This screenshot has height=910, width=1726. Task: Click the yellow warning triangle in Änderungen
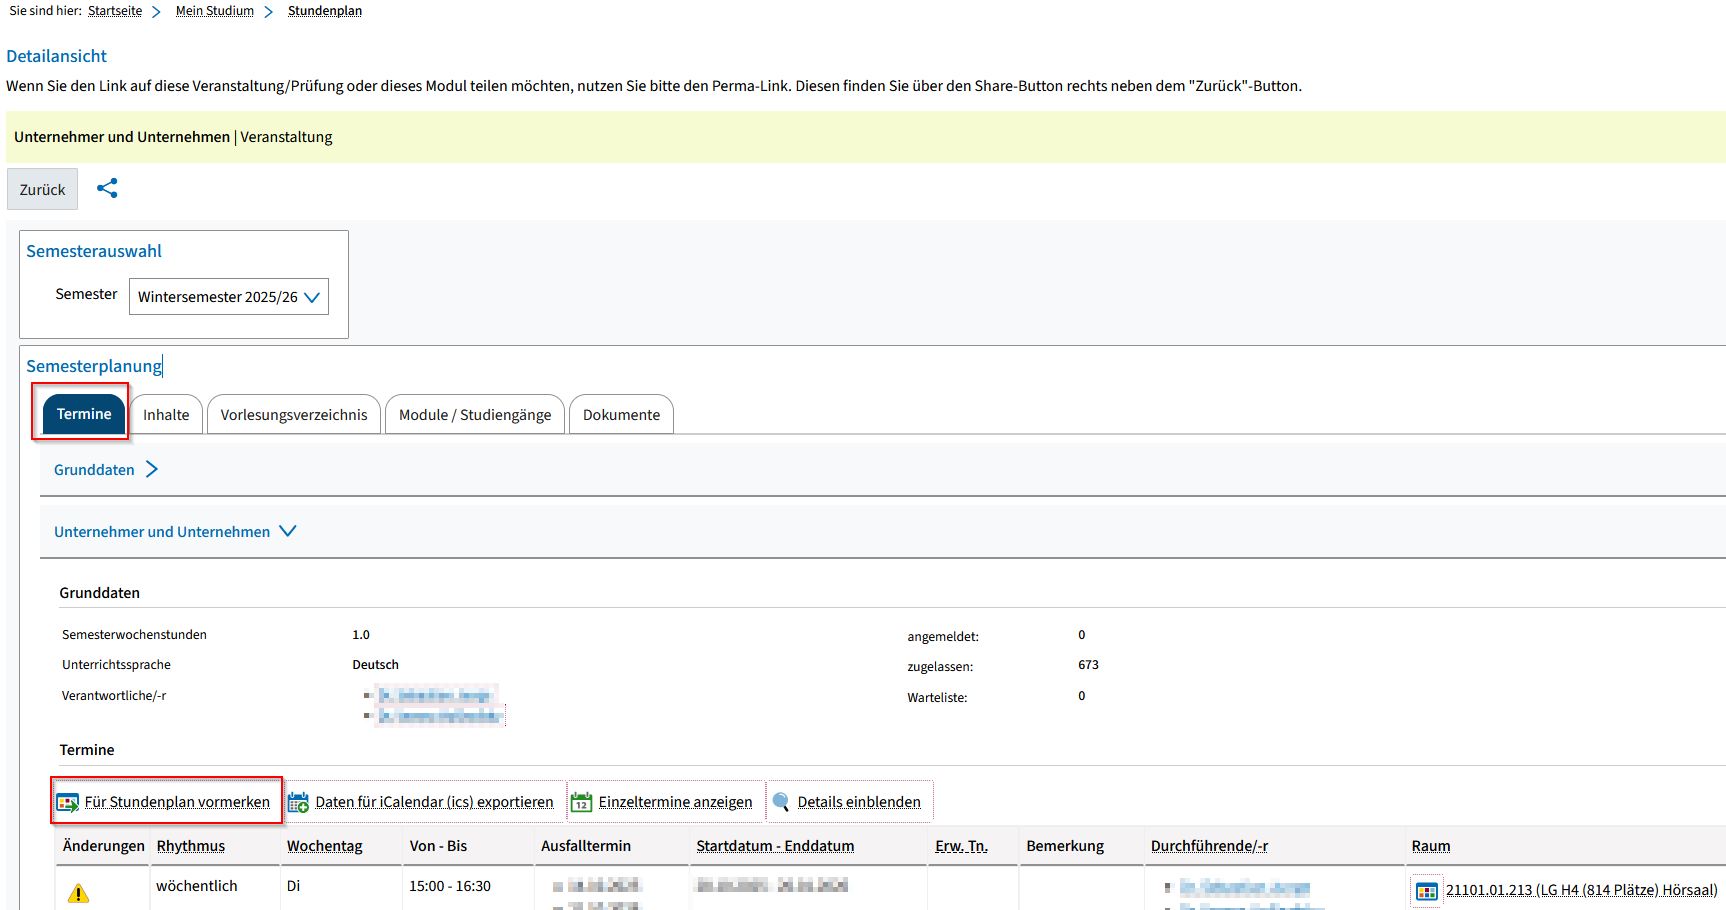78,894
